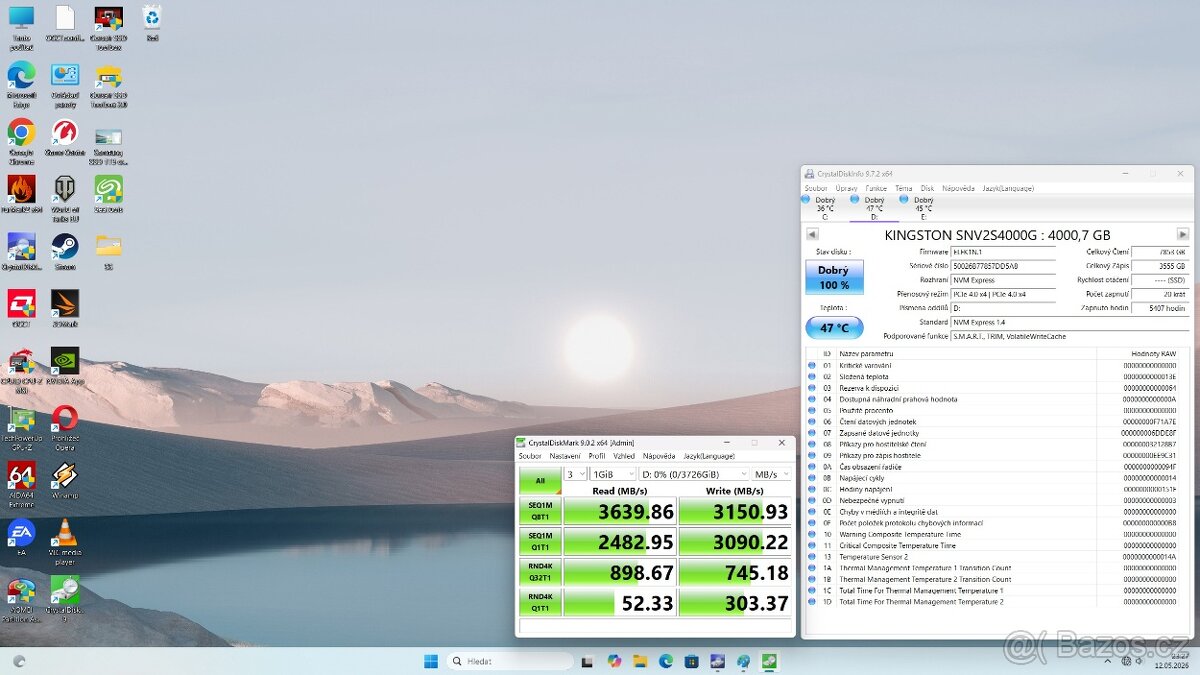
Task: Start the RND4K Q1T1 test
Action: (540, 603)
